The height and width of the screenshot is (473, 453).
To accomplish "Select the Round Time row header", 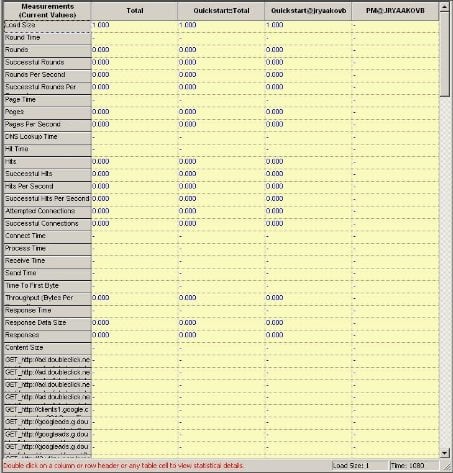I will [47, 39].
